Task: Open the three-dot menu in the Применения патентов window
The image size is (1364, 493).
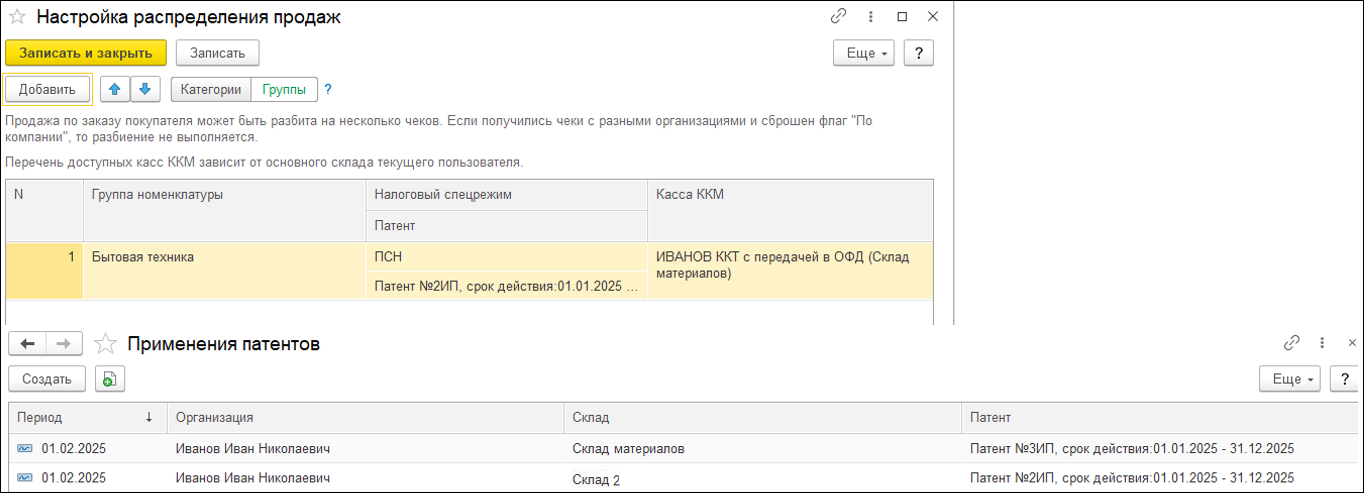Action: 1322,343
